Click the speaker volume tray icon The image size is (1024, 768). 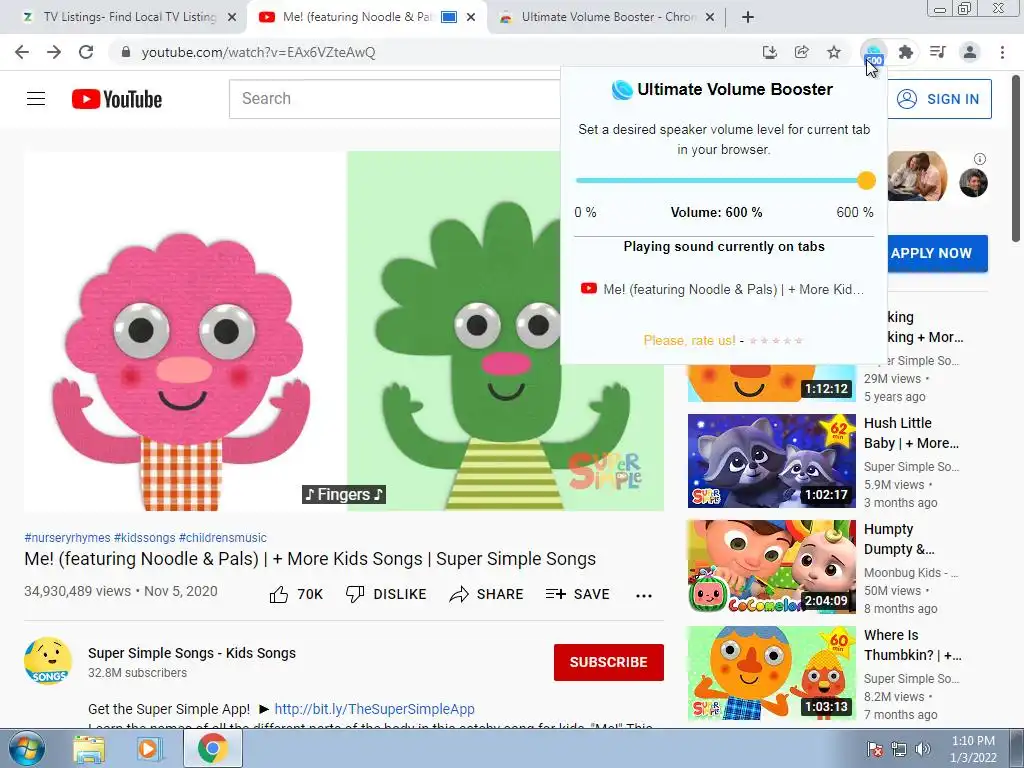point(923,749)
